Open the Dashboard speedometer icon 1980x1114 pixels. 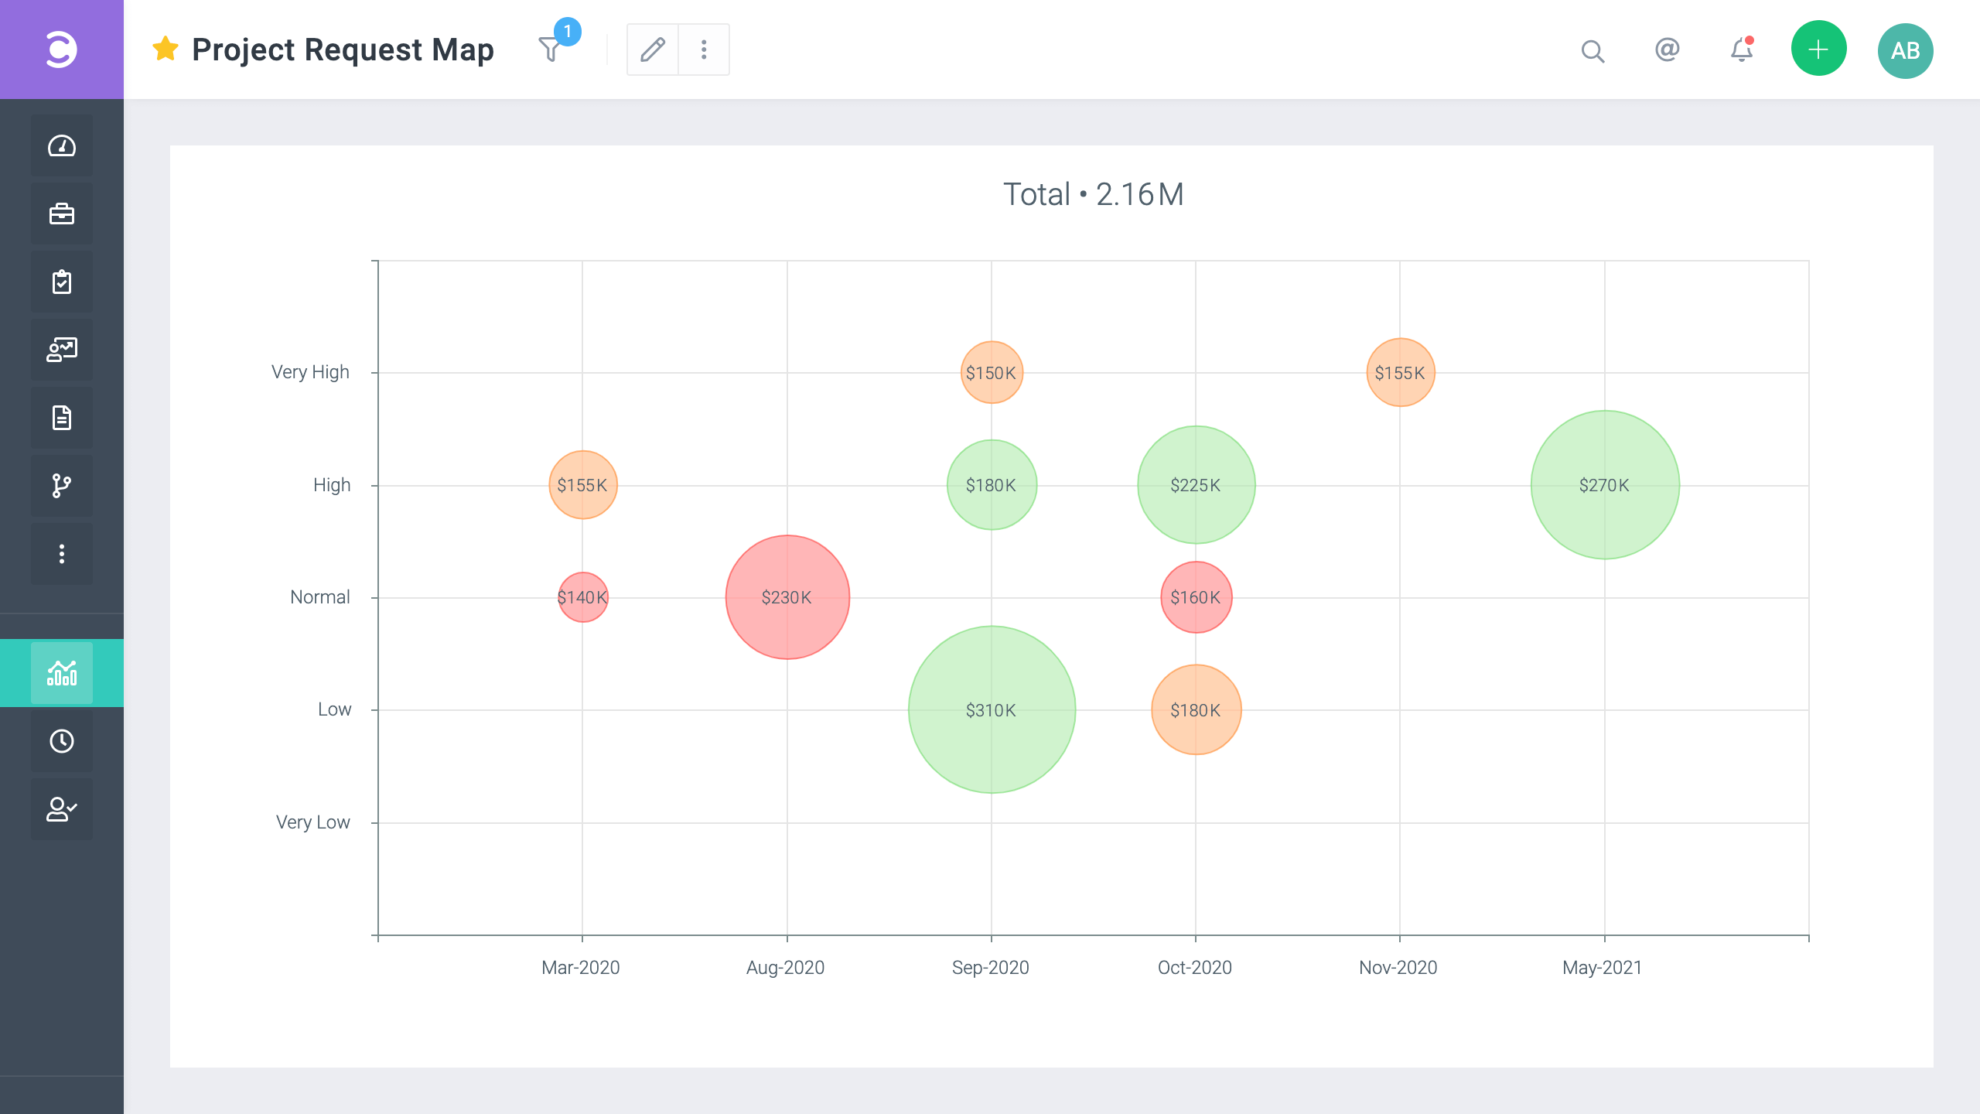61,145
